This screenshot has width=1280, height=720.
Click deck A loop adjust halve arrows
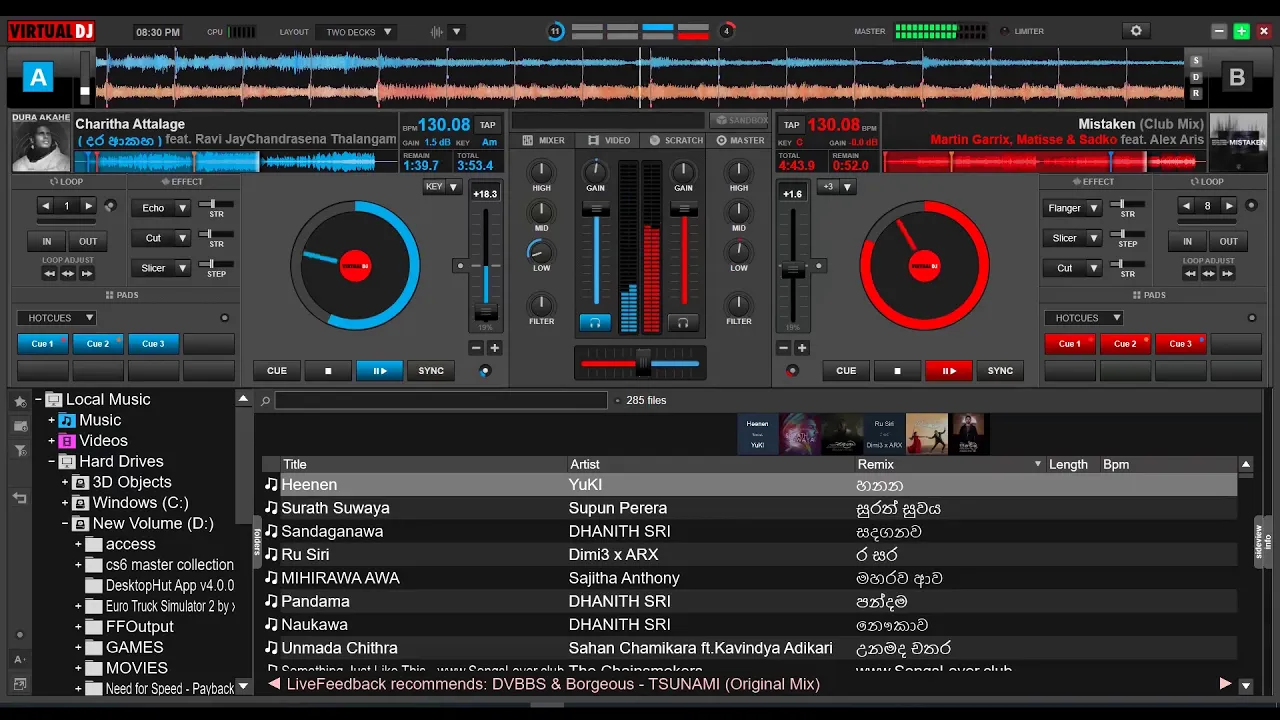(x=49, y=273)
